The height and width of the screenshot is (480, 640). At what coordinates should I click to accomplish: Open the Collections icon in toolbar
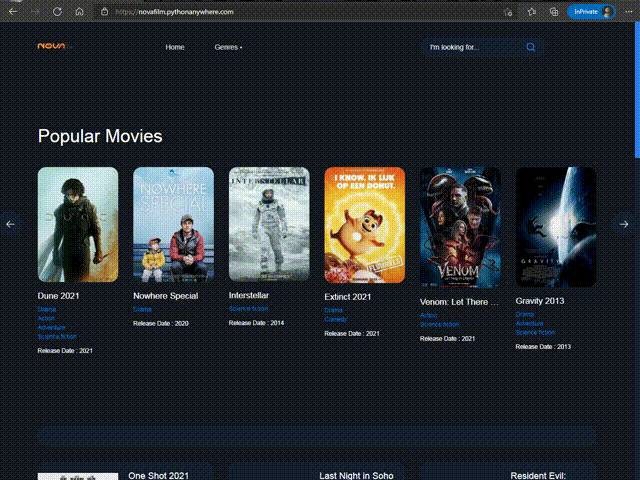pos(554,12)
